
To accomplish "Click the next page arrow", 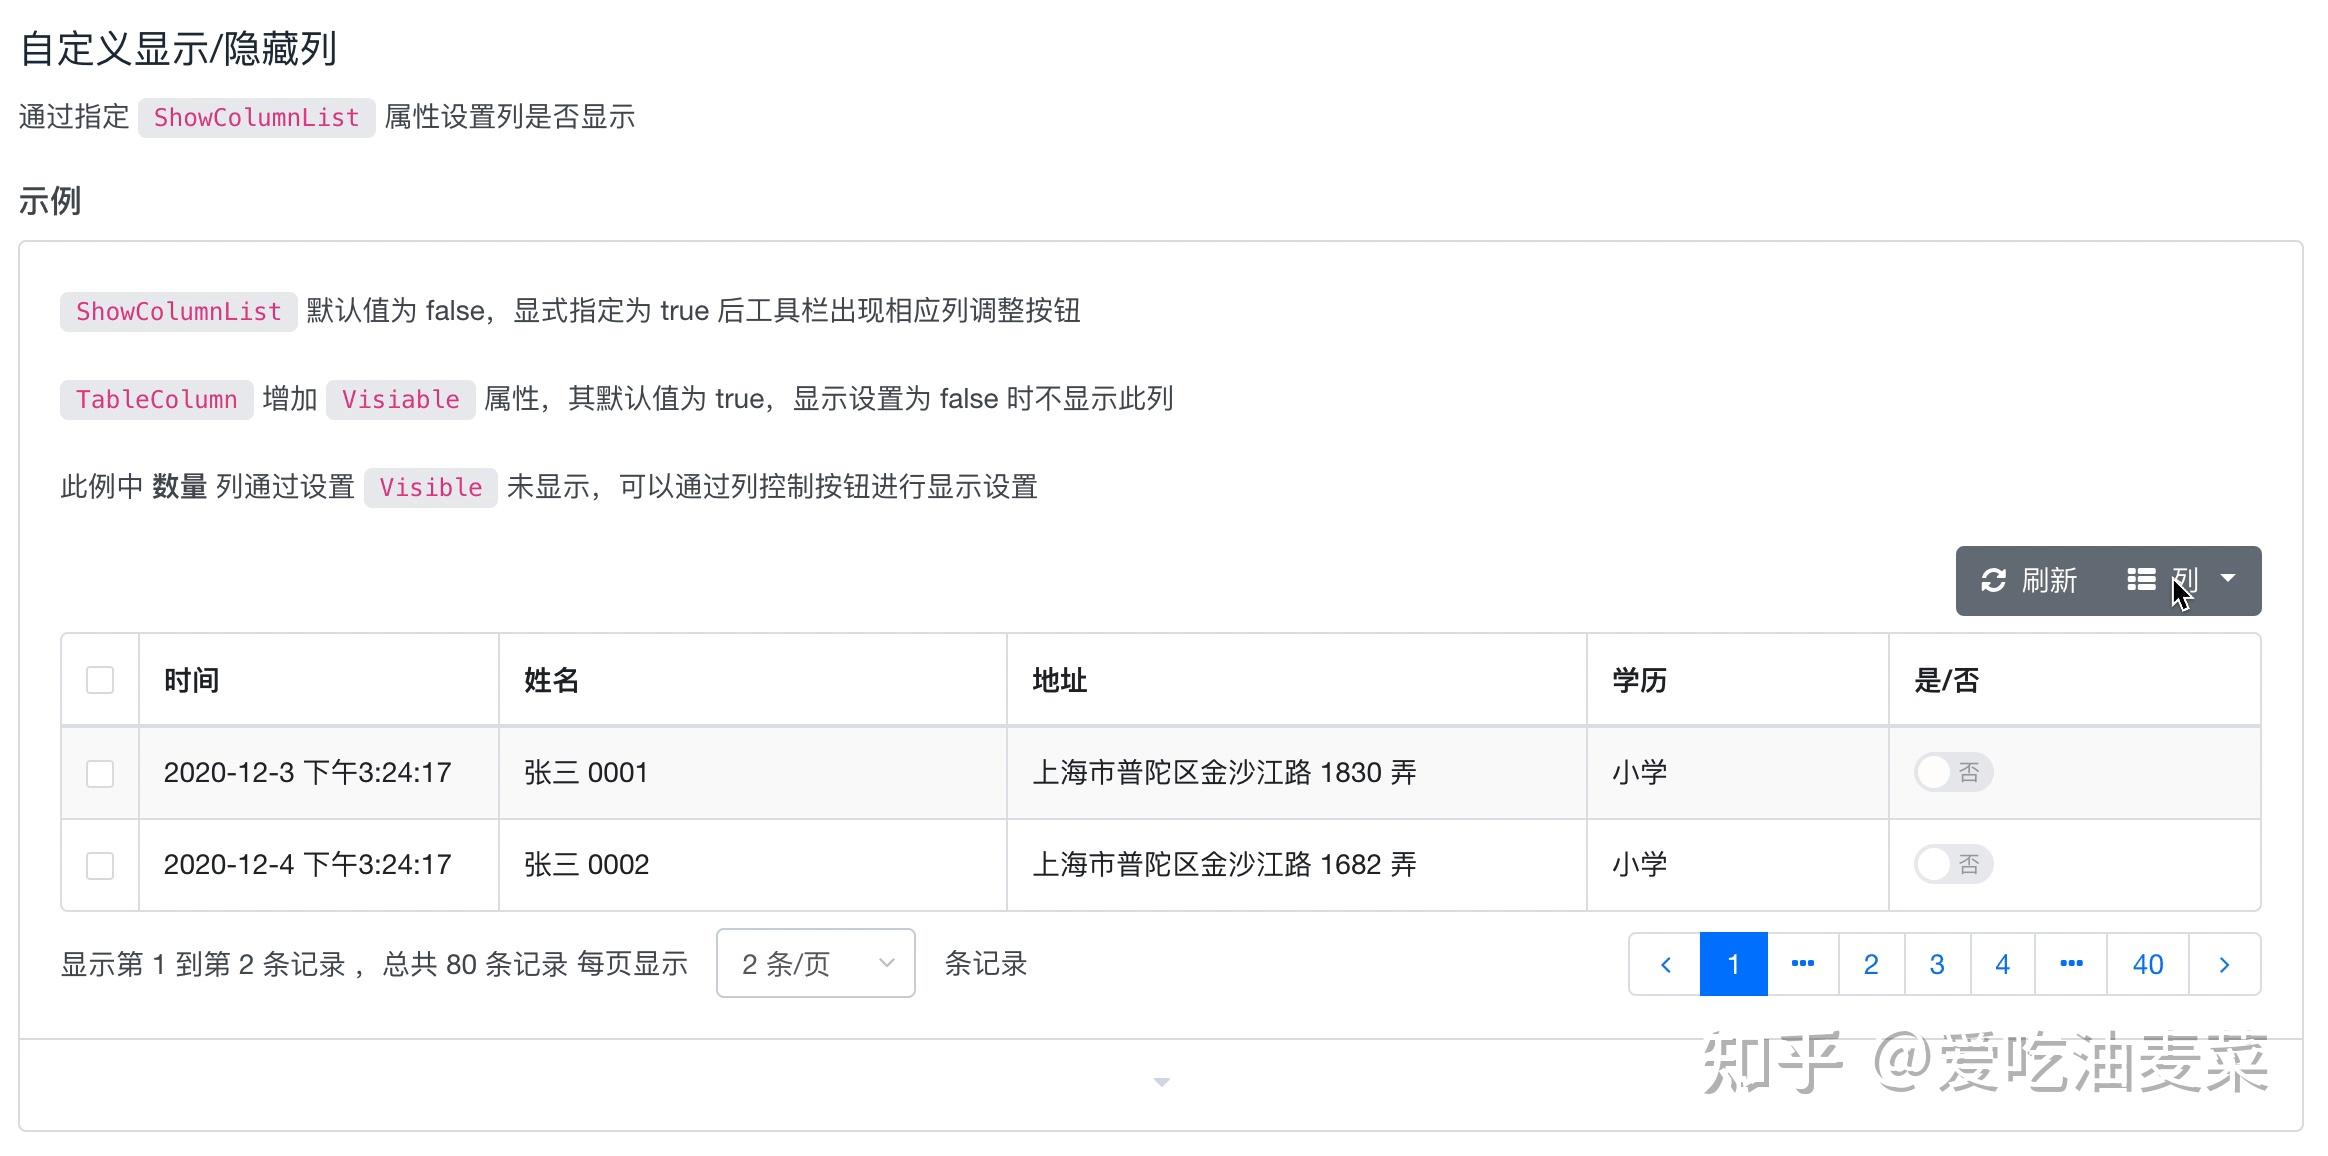I will (x=2224, y=963).
